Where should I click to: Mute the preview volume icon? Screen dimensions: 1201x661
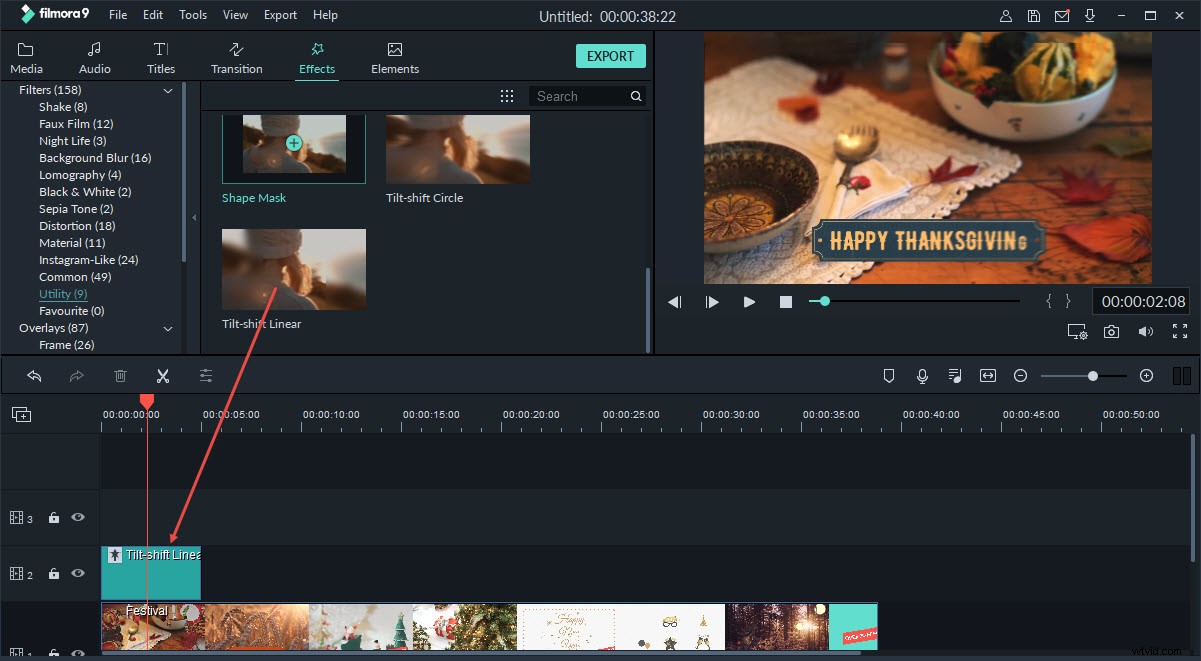pyautogui.click(x=1146, y=331)
